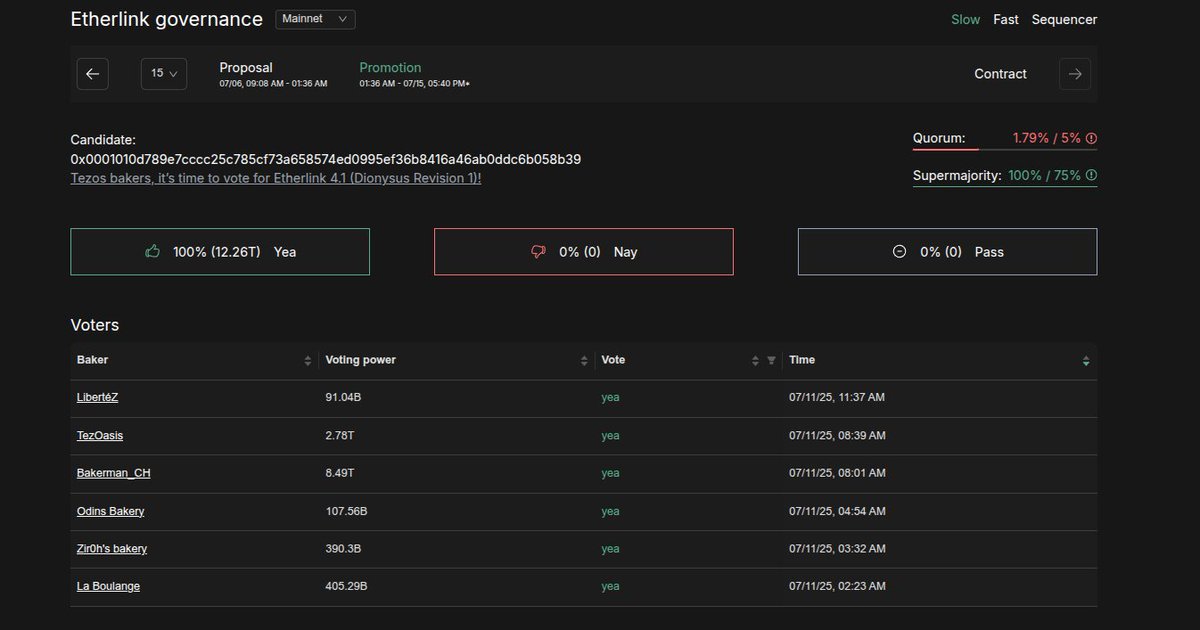Viewport: 1200px width, 630px height.
Task: Open TezOasis baker link
Action: tap(100, 435)
